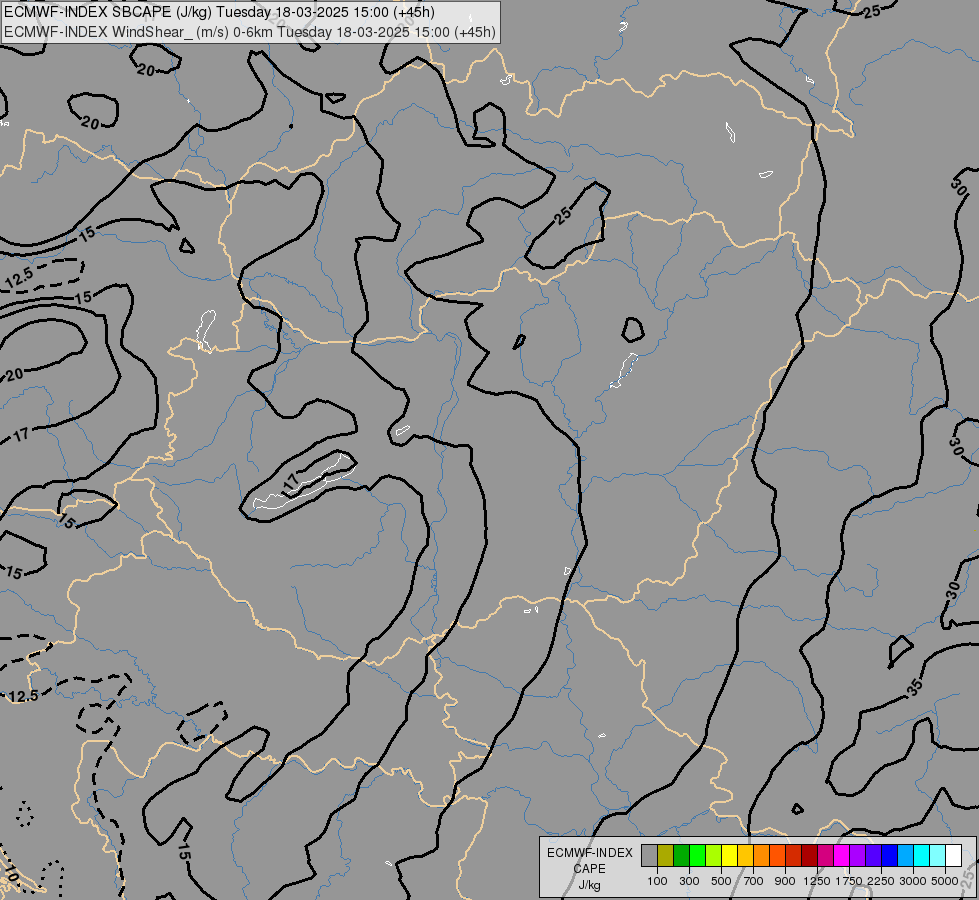Viewport: 979px width, 900px height.
Task: Click the bright green legend swatch
Action: (697, 855)
